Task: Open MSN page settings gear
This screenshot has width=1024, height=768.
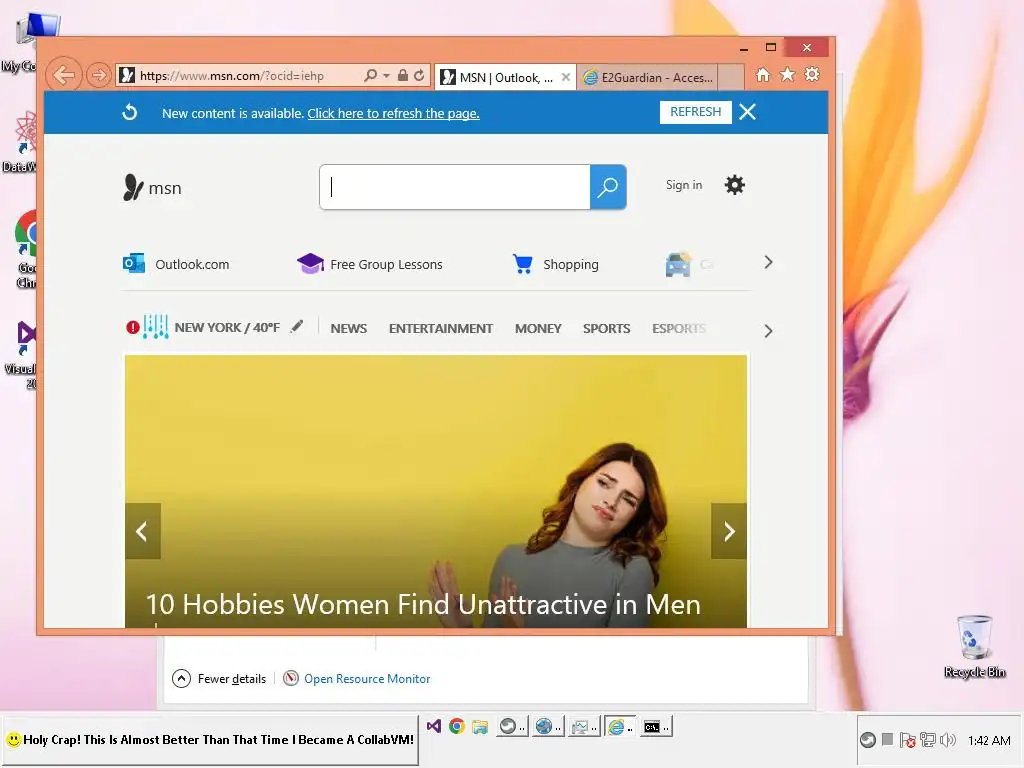Action: coord(735,185)
